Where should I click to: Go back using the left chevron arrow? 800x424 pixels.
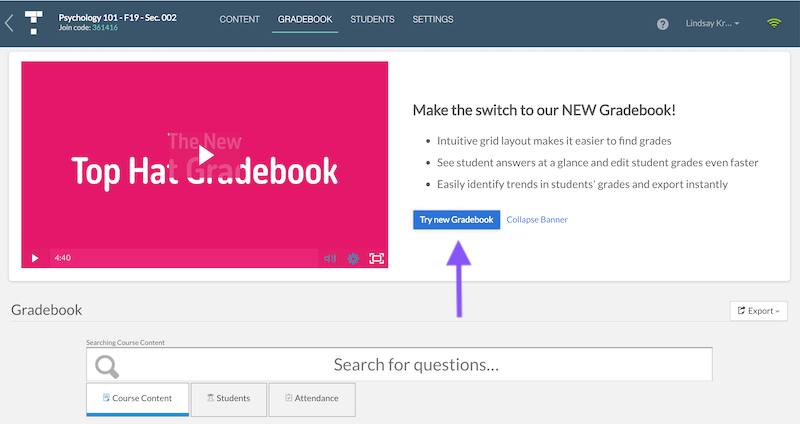point(9,23)
